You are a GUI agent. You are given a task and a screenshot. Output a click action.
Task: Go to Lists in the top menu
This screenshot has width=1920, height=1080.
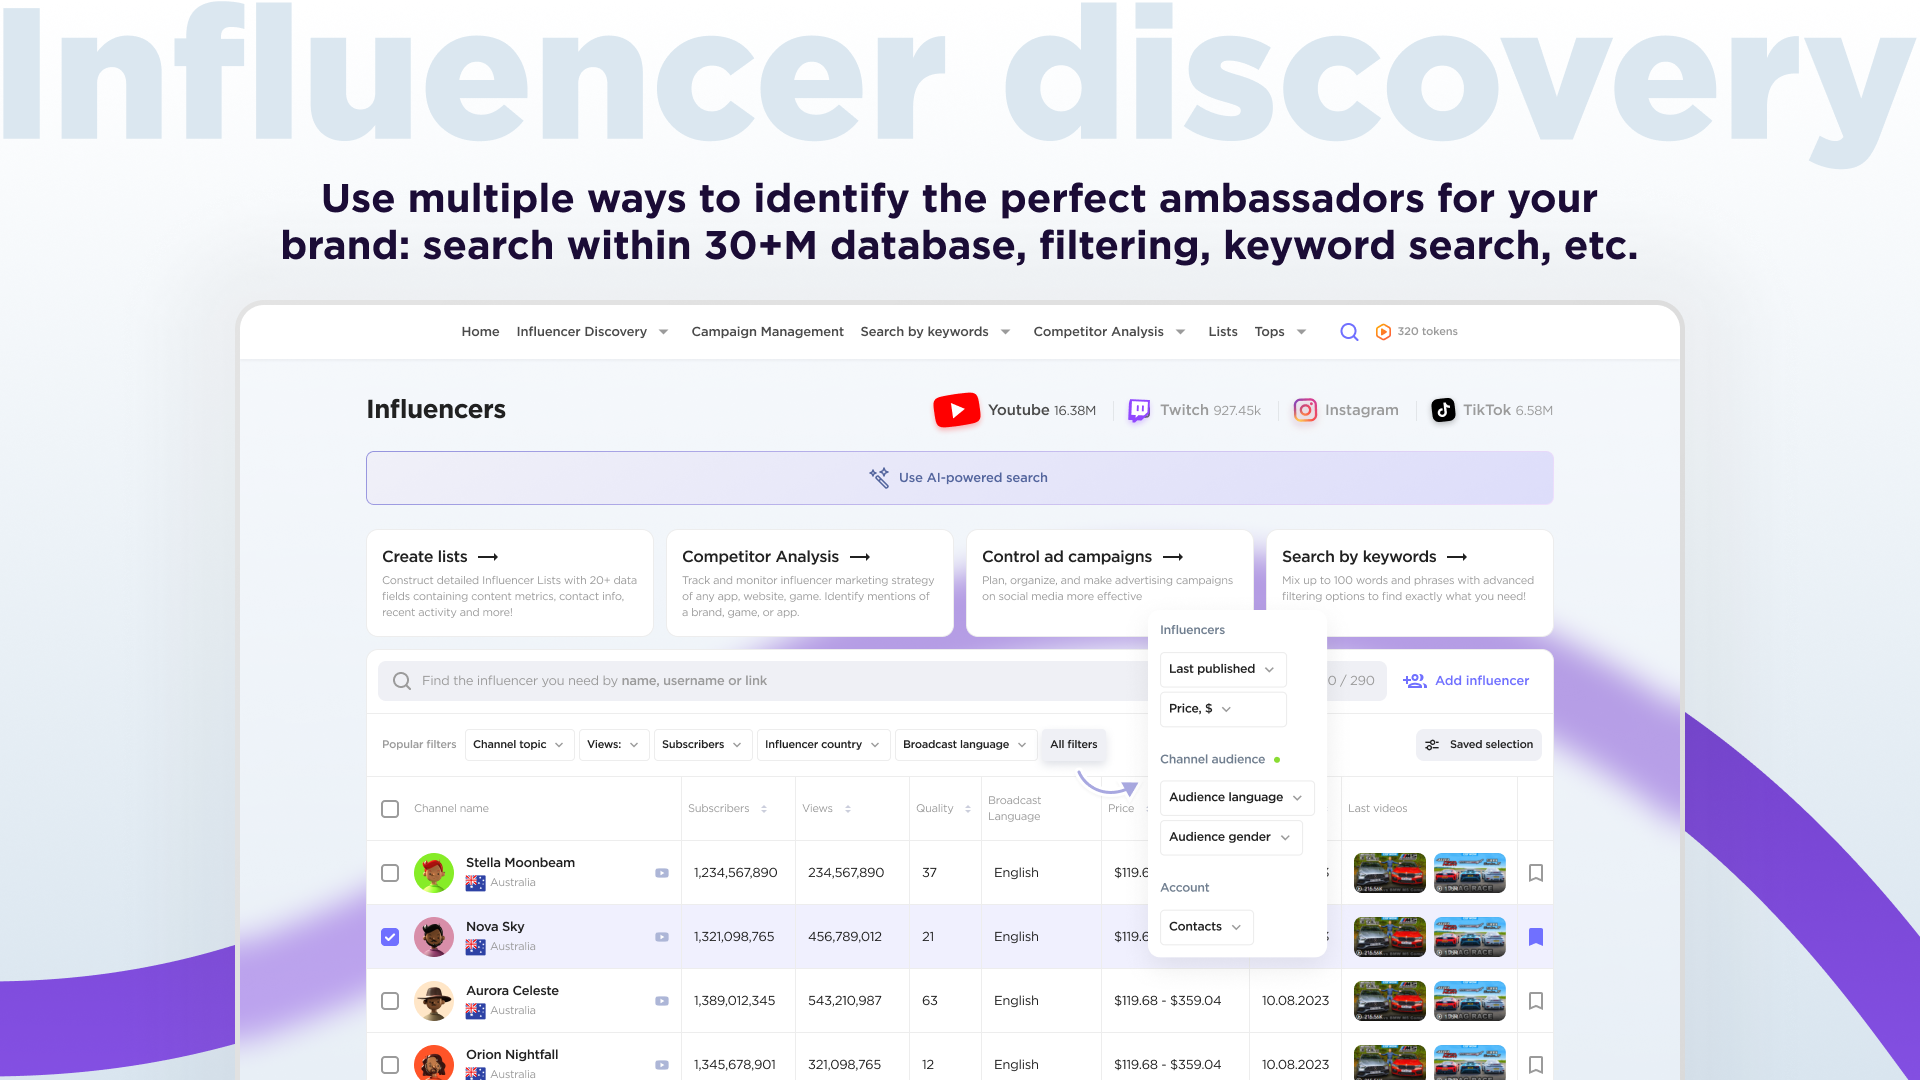coord(1222,332)
